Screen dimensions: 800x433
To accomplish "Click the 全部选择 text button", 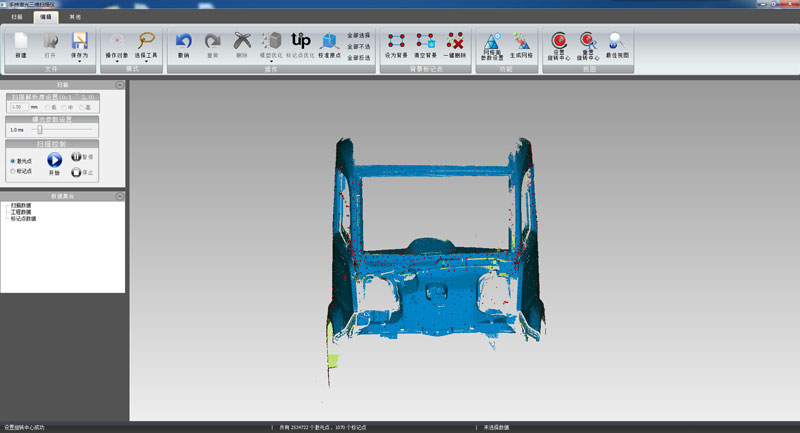I will coord(359,34).
